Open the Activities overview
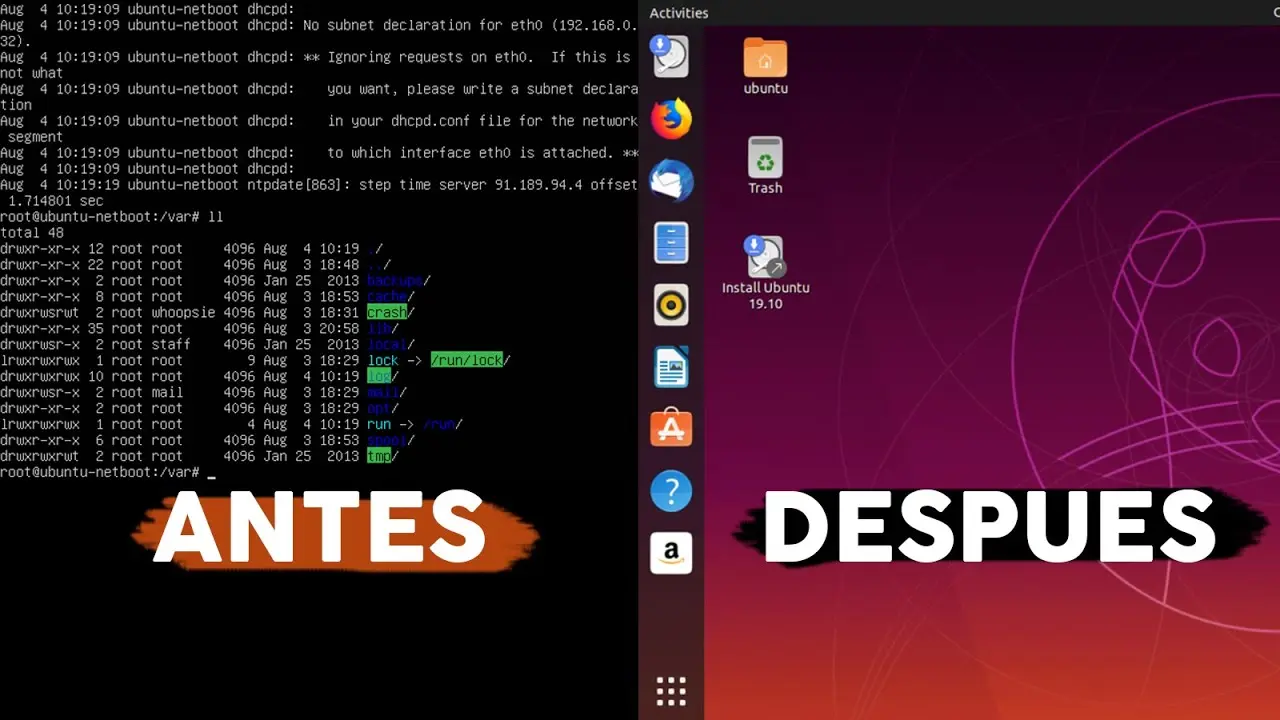This screenshot has width=1280, height=720. click(679, 13)
